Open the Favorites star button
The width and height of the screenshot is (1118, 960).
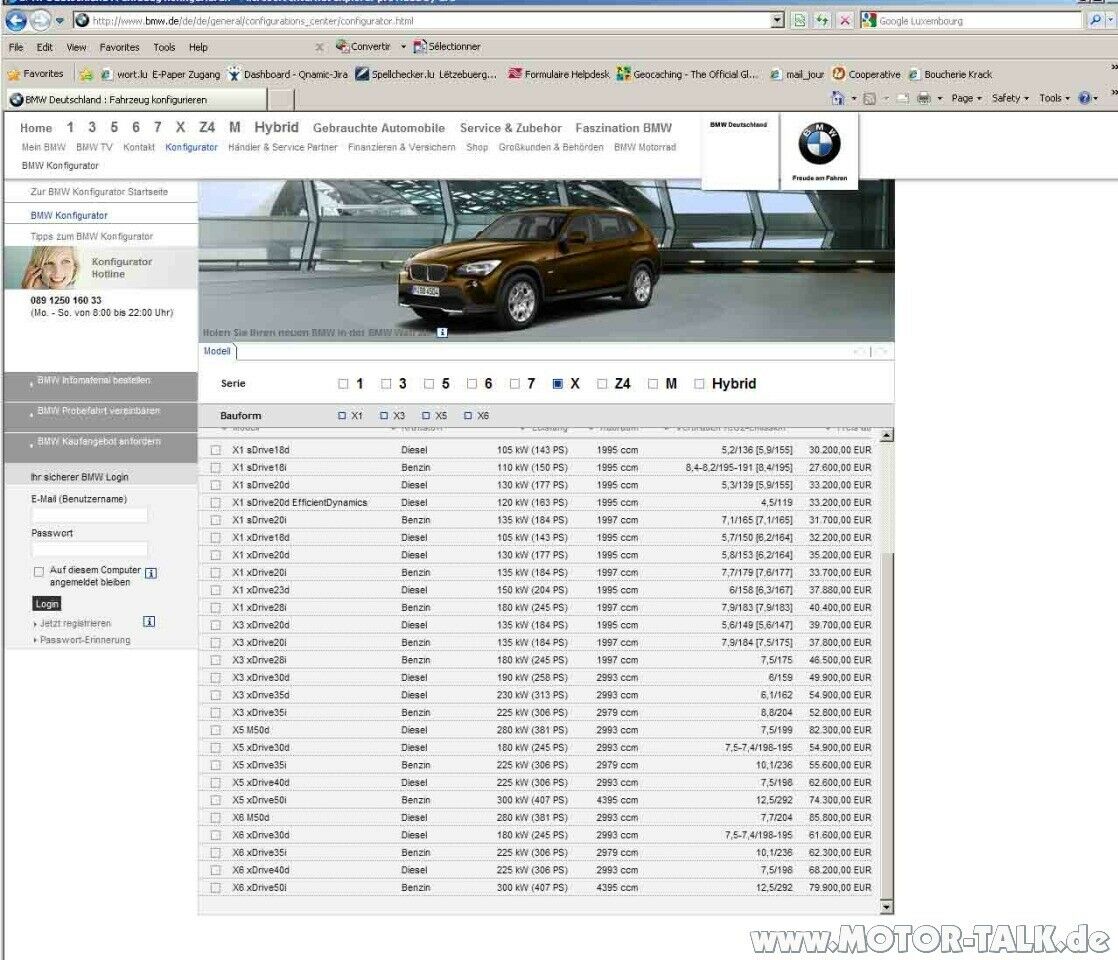[x=35, y=74]
